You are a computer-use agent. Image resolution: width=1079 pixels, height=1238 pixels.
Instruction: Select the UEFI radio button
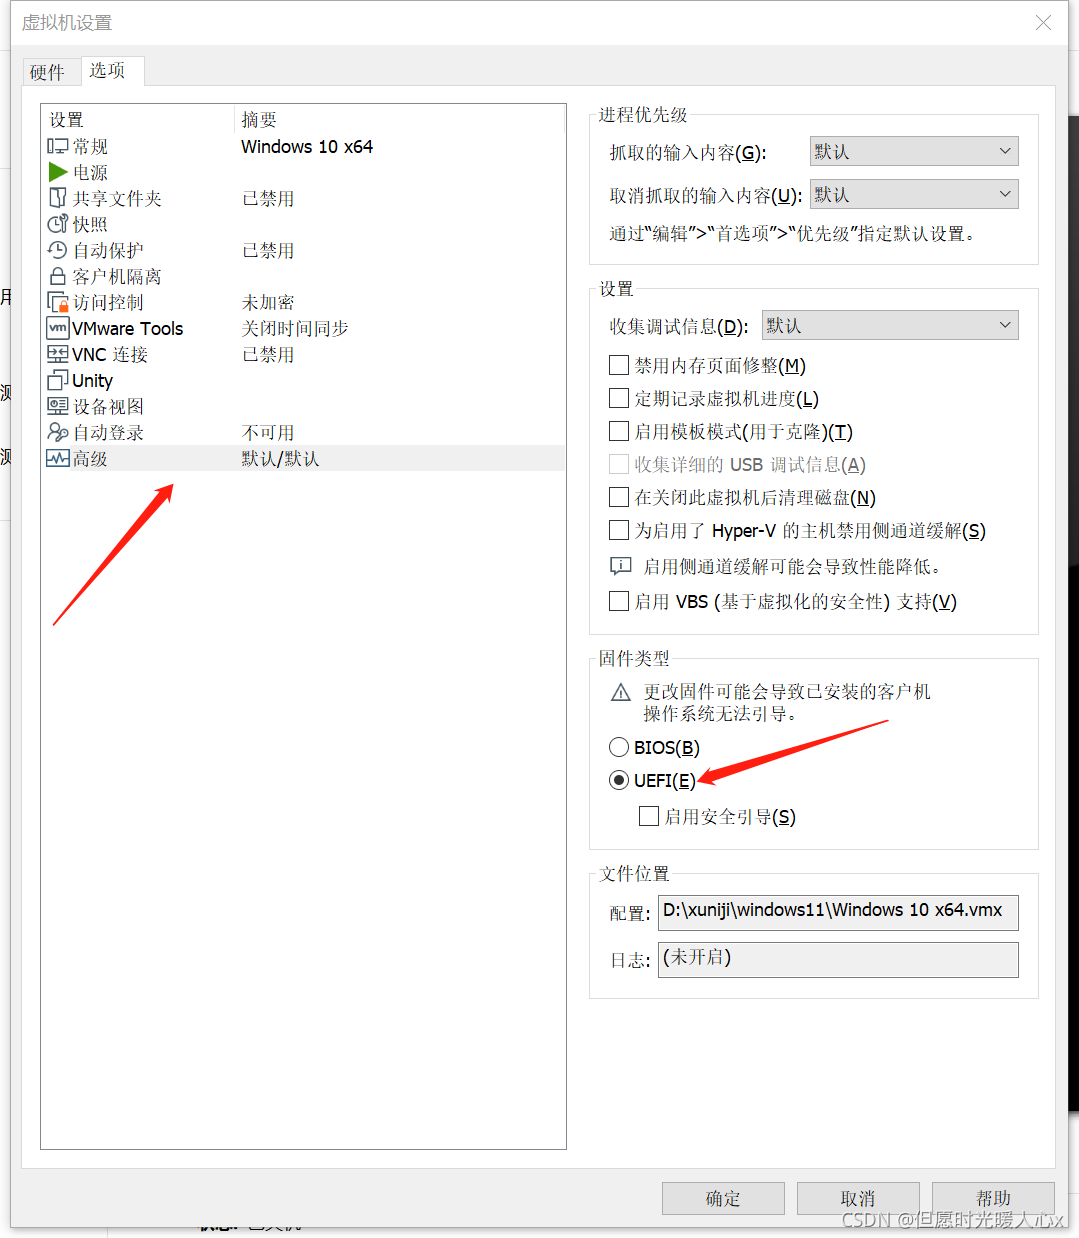click(619, 780)
